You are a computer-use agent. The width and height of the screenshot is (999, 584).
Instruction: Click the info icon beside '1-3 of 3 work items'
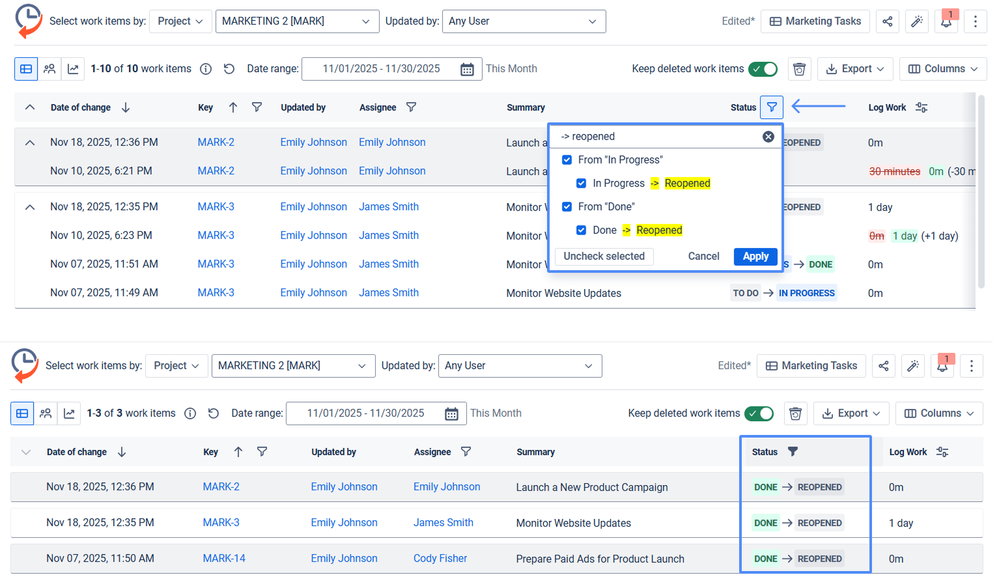[190, 413]
